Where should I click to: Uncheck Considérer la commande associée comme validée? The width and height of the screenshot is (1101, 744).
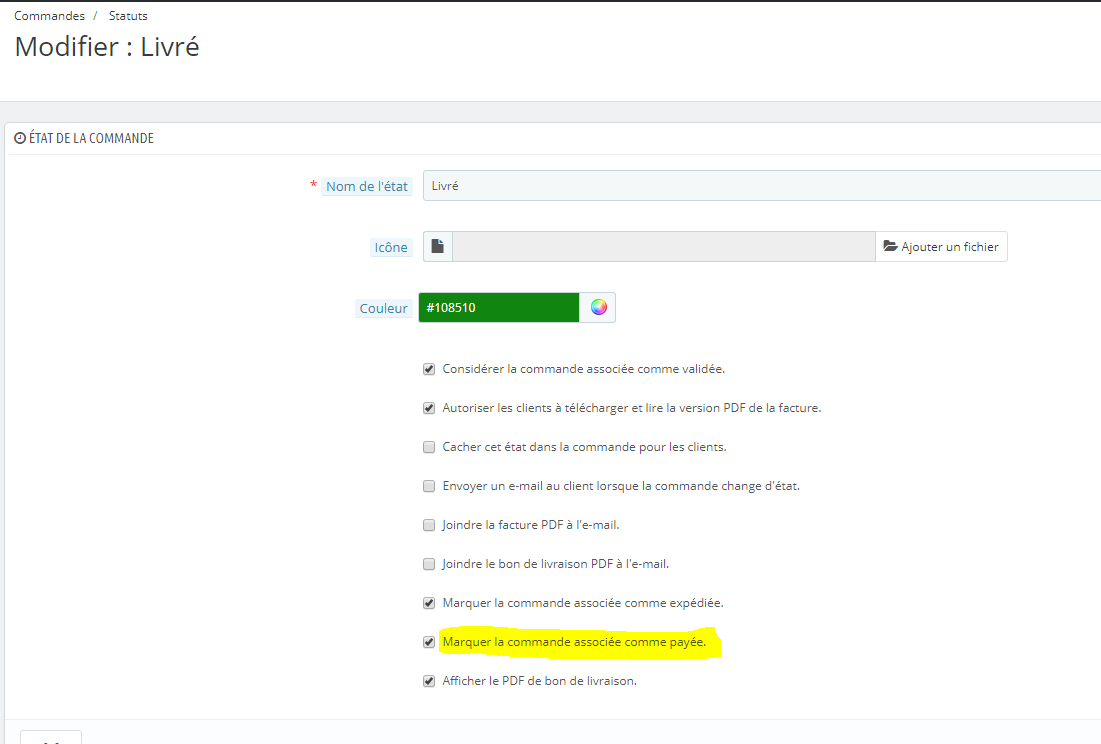(429, 369)
